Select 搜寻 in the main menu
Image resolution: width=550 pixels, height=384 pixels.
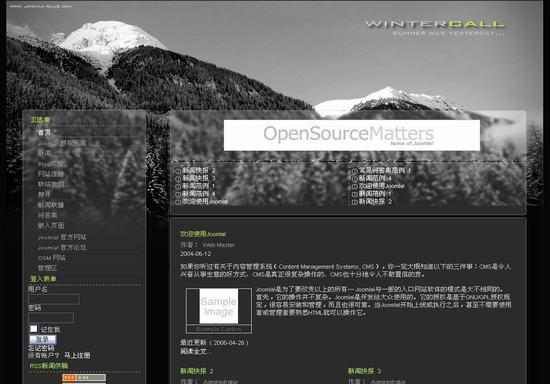pyautogui.click(x=44, y=194)
